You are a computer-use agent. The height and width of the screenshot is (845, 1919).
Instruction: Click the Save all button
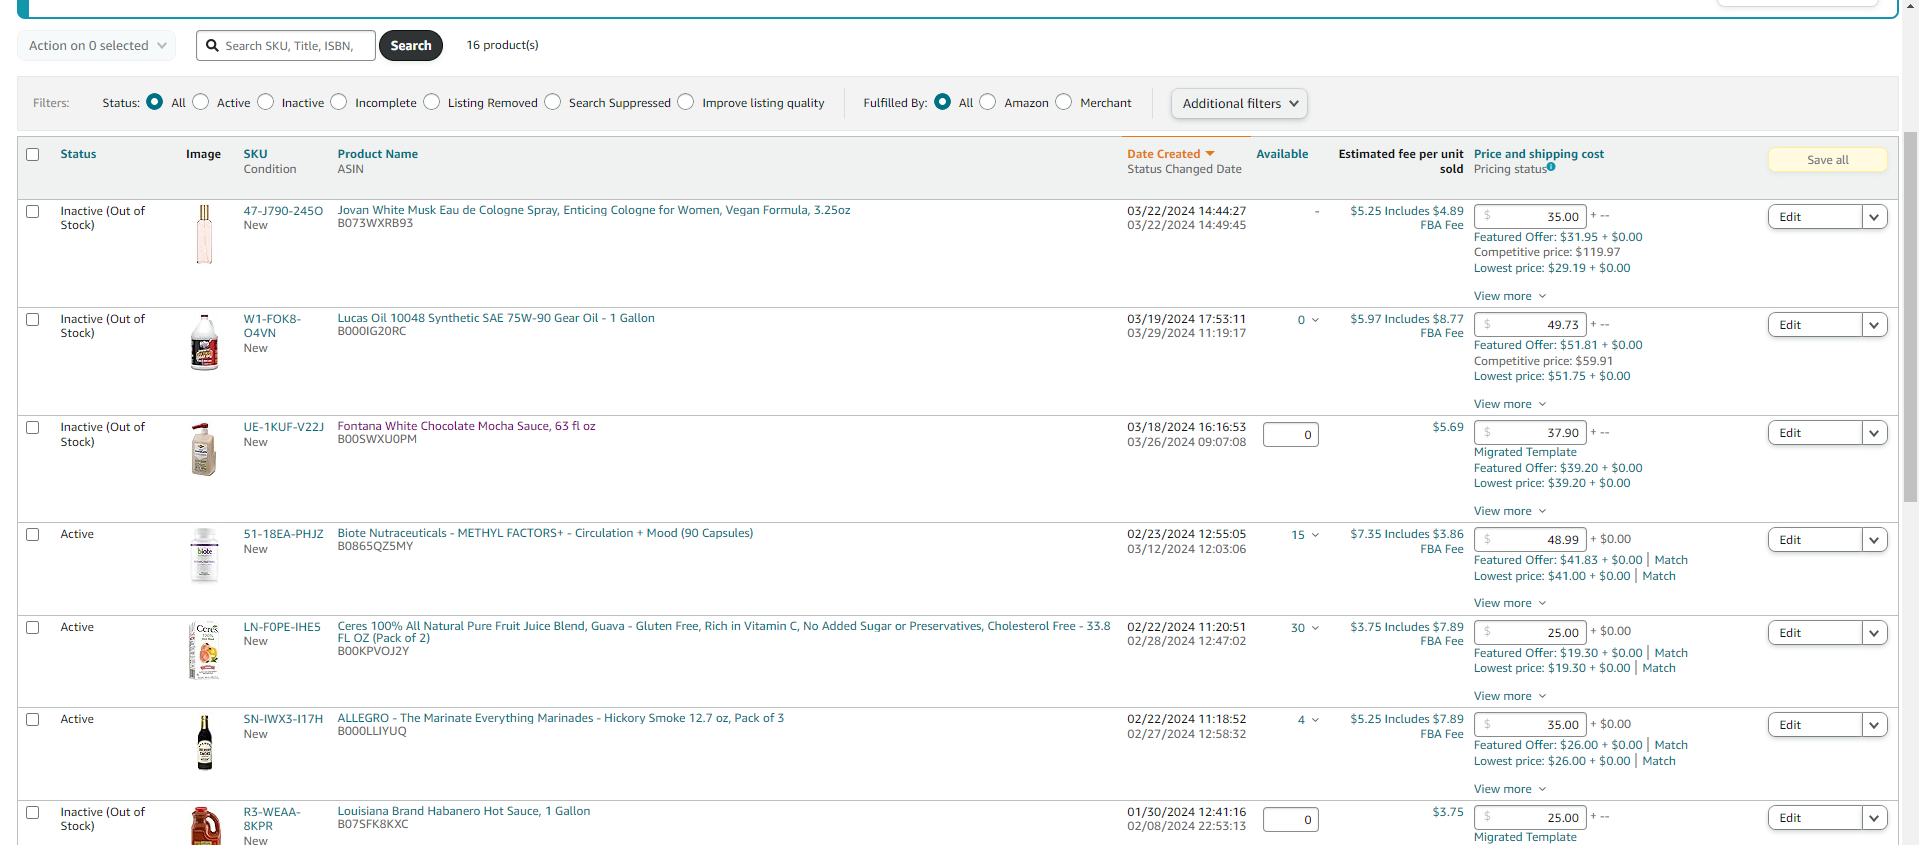1828,160
